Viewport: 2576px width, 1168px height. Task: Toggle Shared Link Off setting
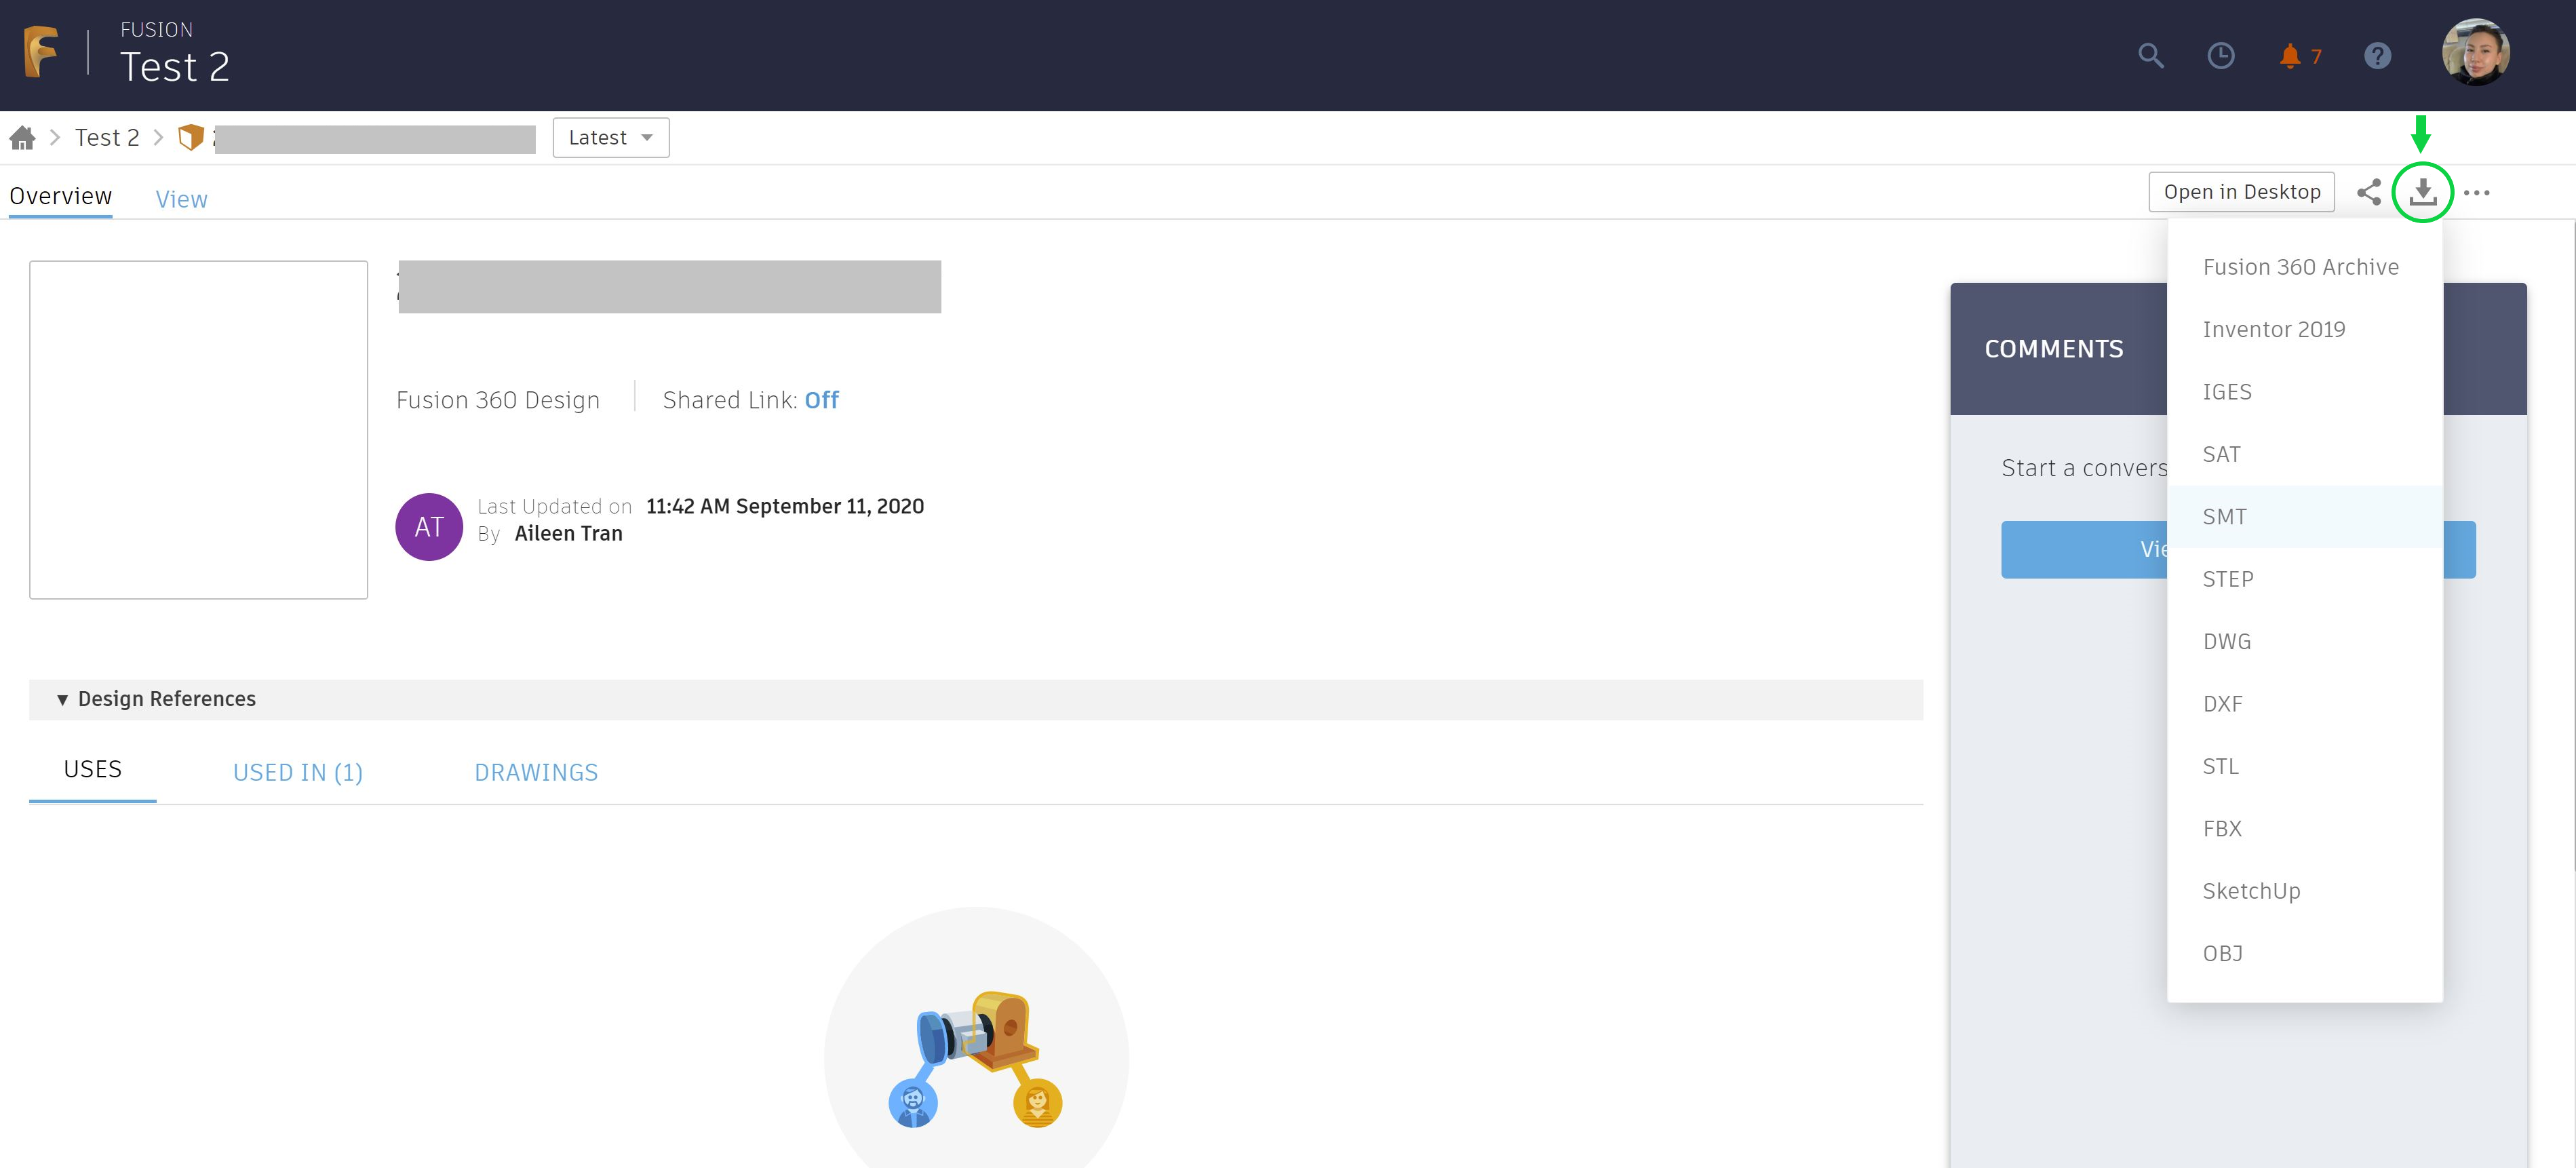click(821, 400)
